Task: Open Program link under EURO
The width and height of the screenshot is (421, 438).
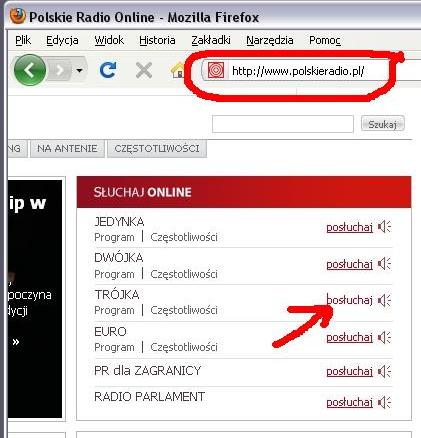Action: (114, 347)
